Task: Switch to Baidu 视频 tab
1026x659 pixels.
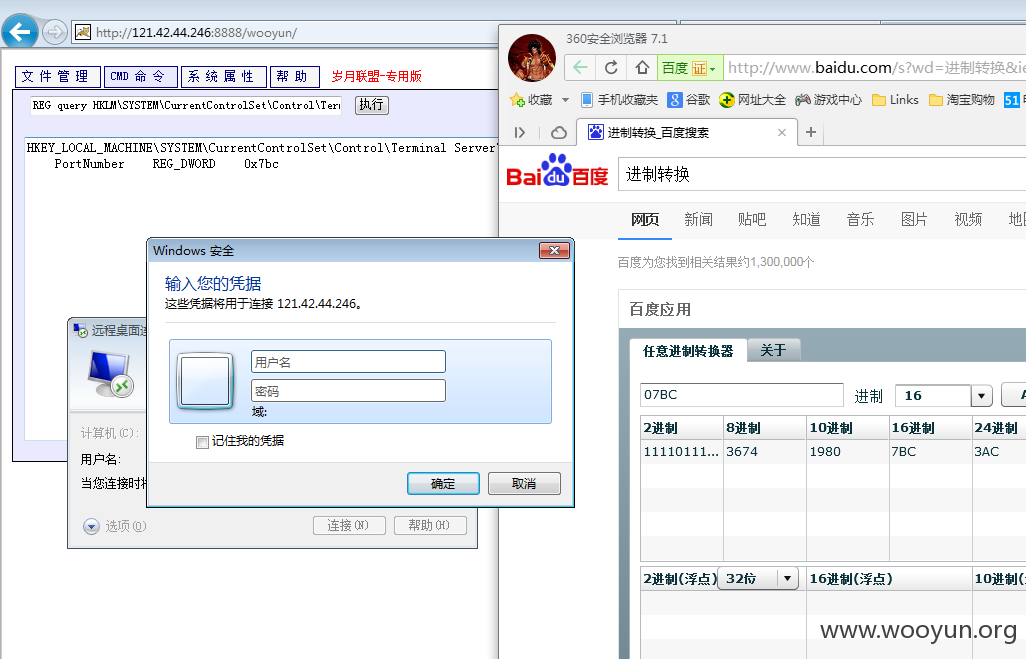Action: (x=968, y=219)
